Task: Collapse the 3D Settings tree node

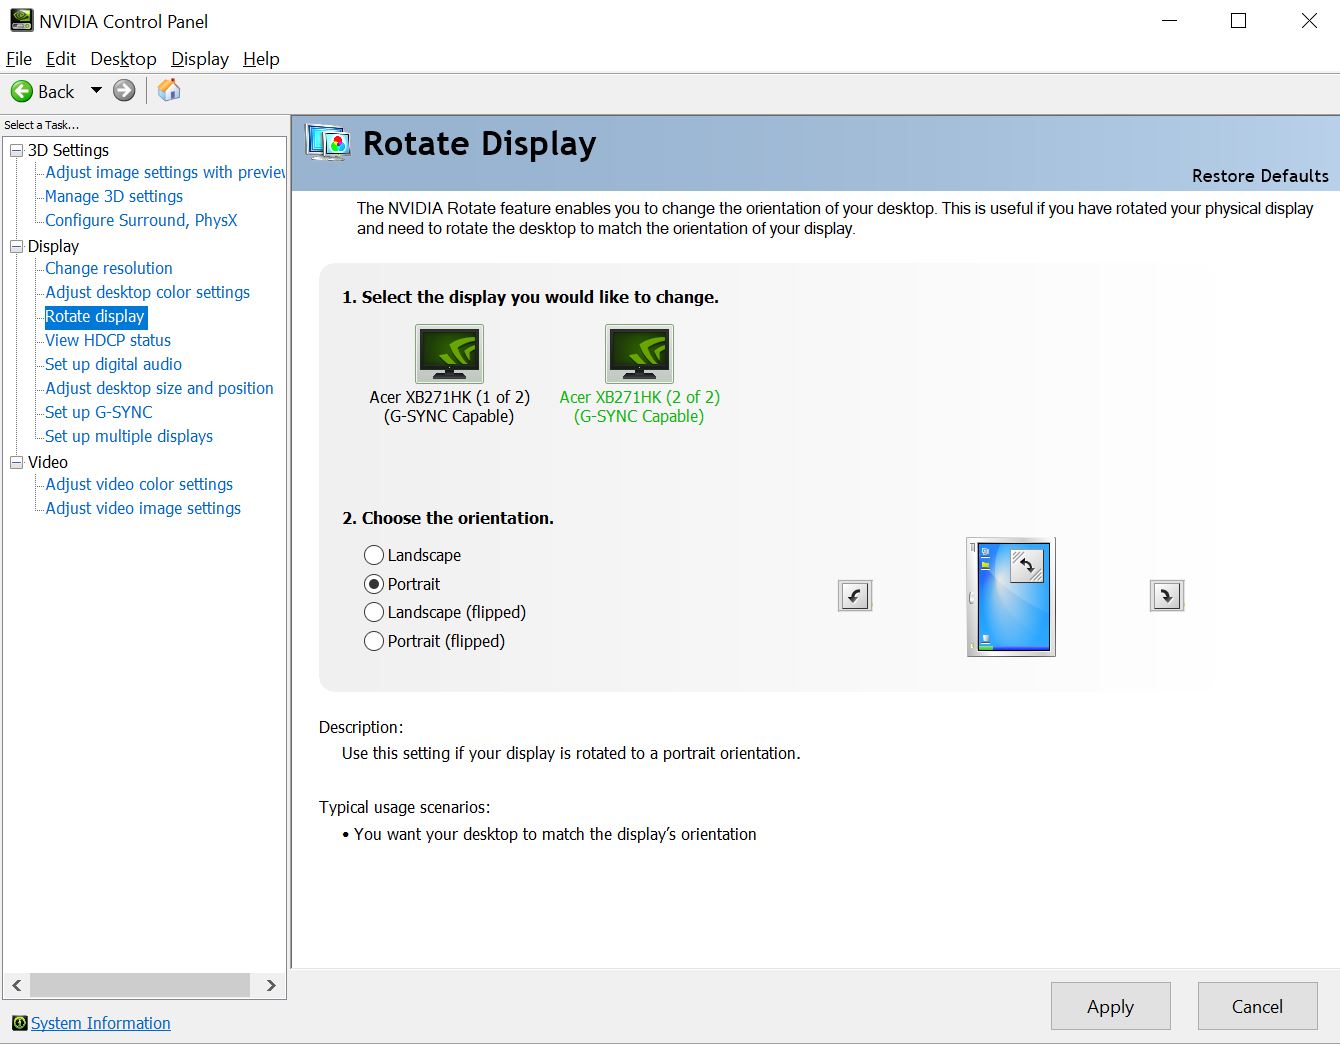Action: (16, 150)
